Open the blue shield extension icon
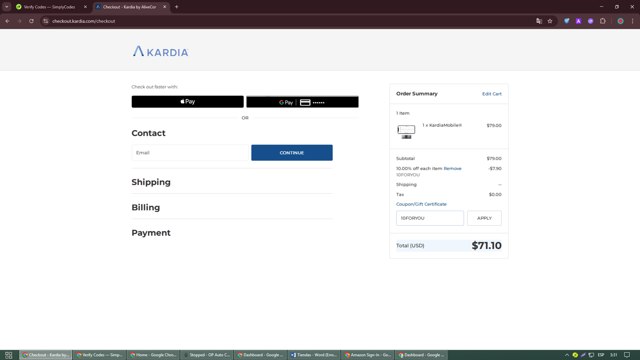Screen dimensions: 640x360 (x=567, y=21)
